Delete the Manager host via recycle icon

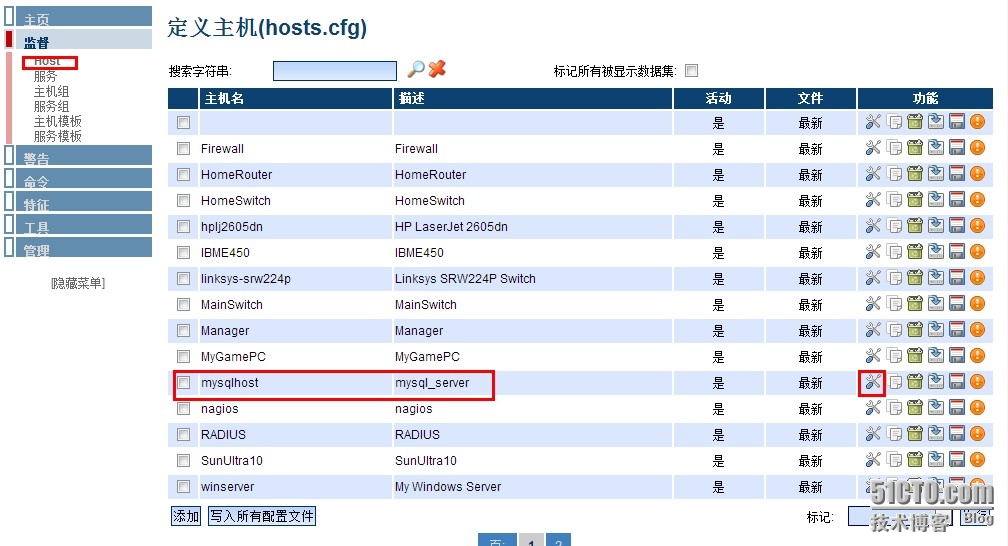click(915, 330)
